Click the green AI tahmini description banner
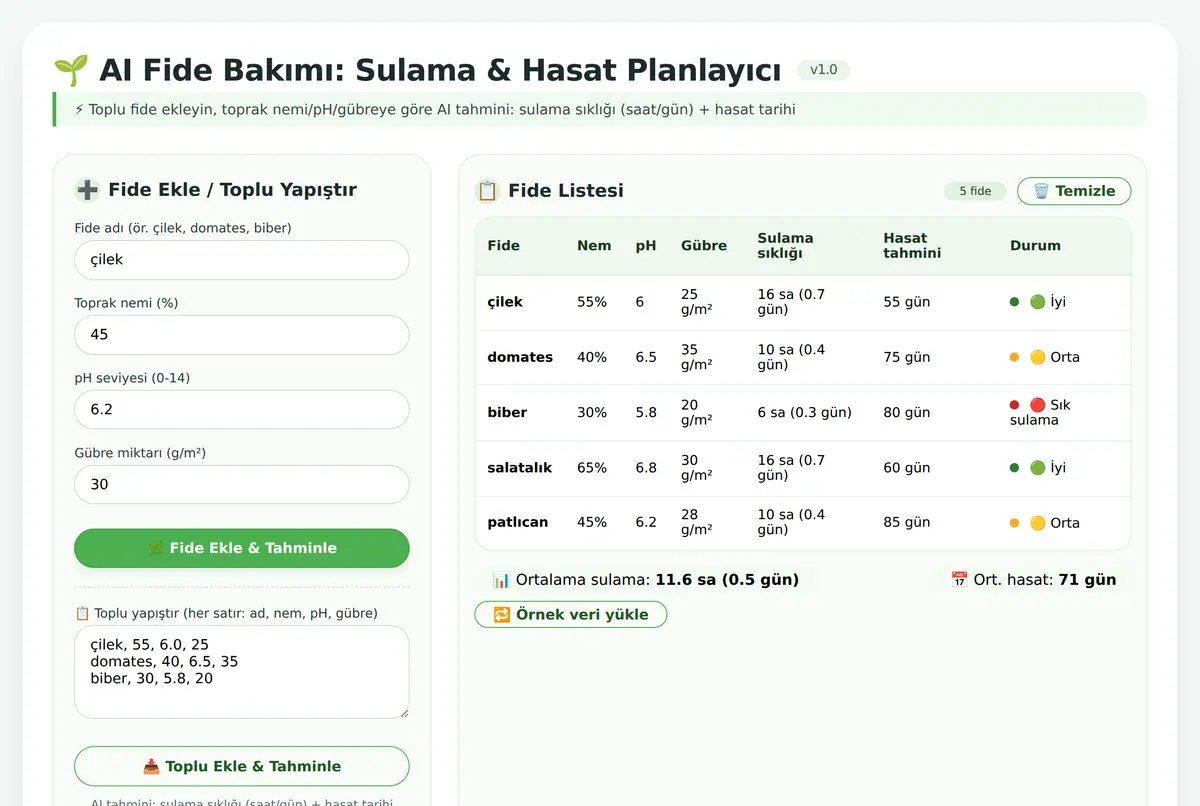The width and height of the screenshot is (1200, 806). (x=600, y=109)
